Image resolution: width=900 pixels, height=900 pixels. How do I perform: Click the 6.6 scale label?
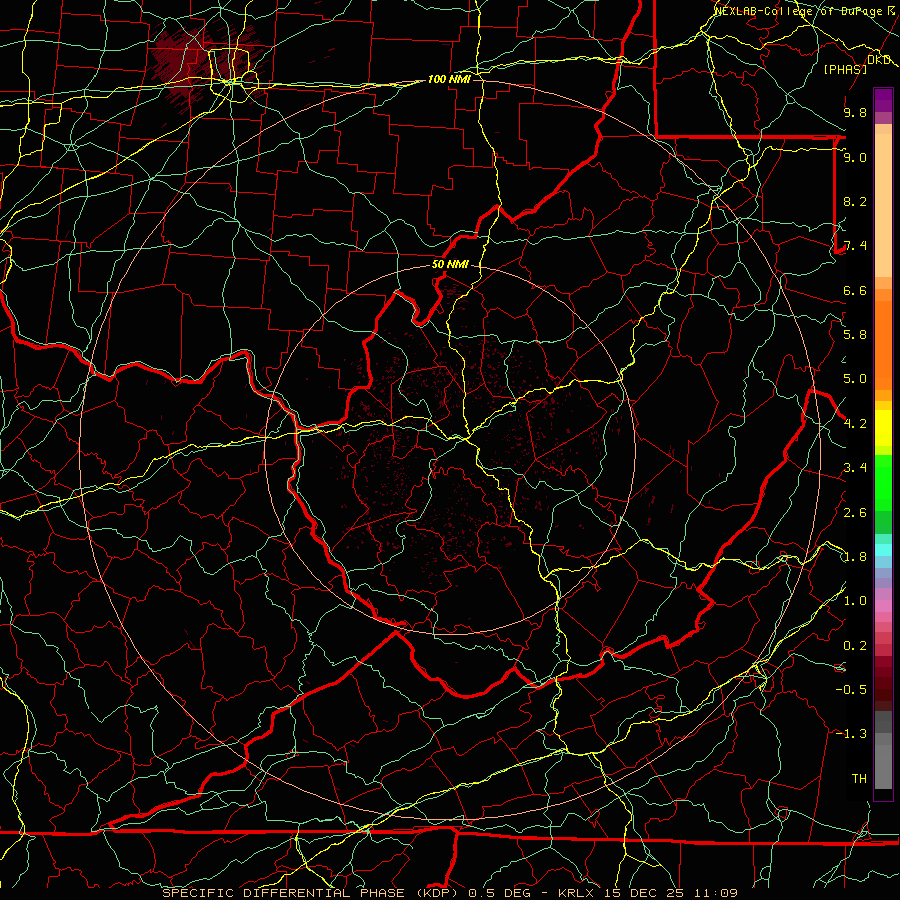pyautogui.click(x=855, y=290)
